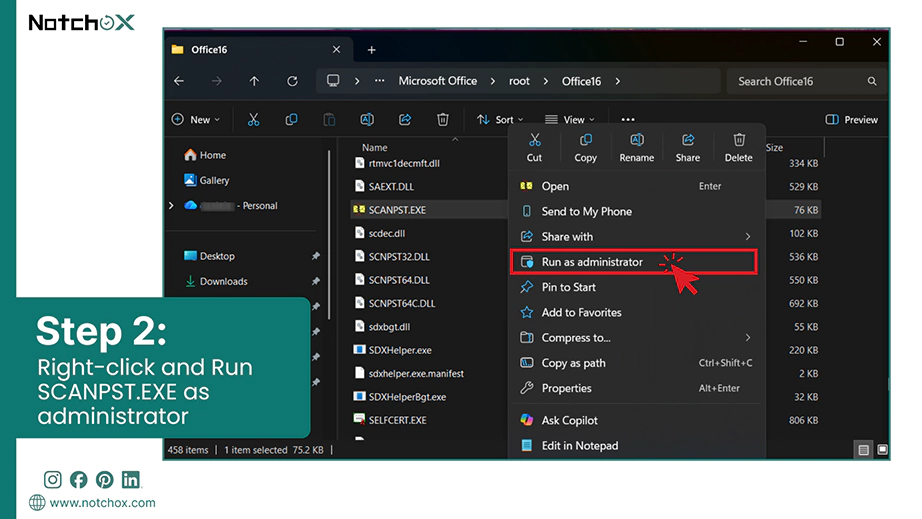Open Gallery in the navigation pane

click(206, 180)
